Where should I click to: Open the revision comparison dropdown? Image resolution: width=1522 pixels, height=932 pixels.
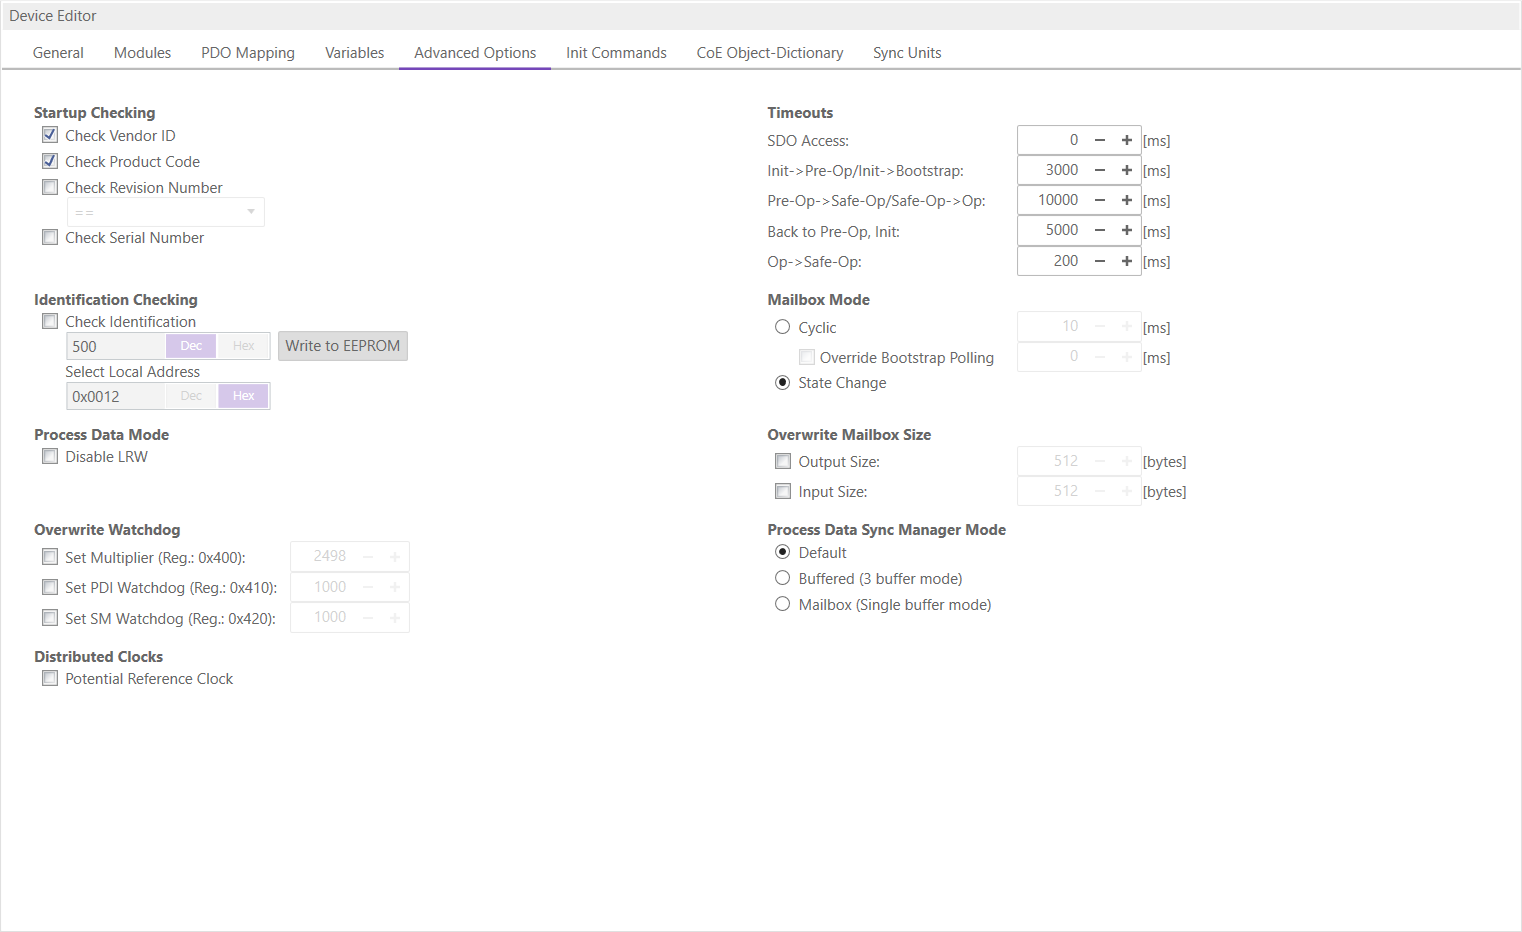tap(251, 211)
